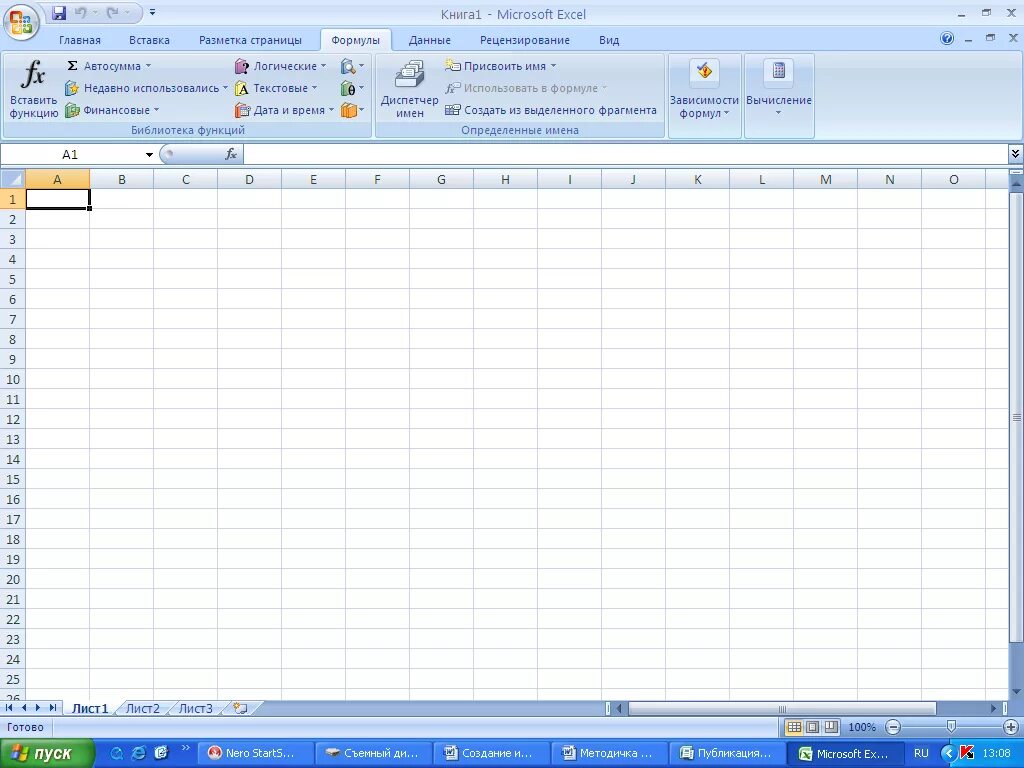
Task: Open the Вставка tab
Action: coord(149,40)
